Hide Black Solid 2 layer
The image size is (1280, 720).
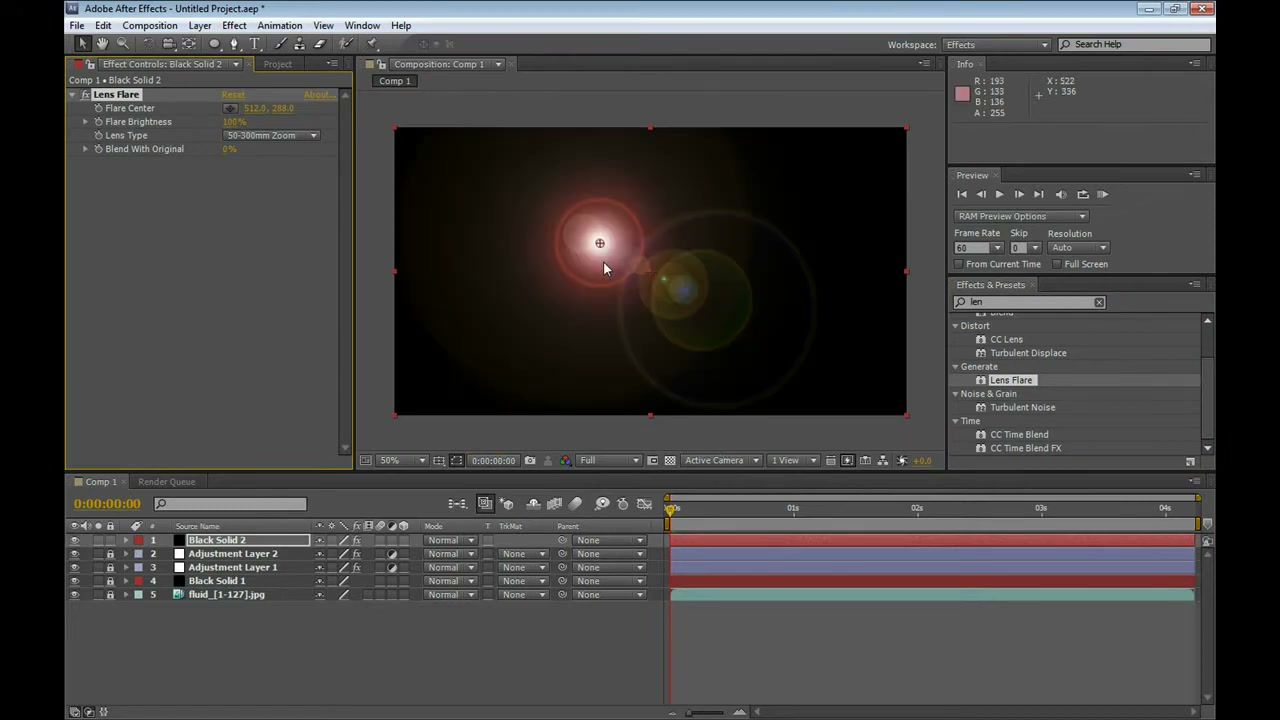(74, 540)
